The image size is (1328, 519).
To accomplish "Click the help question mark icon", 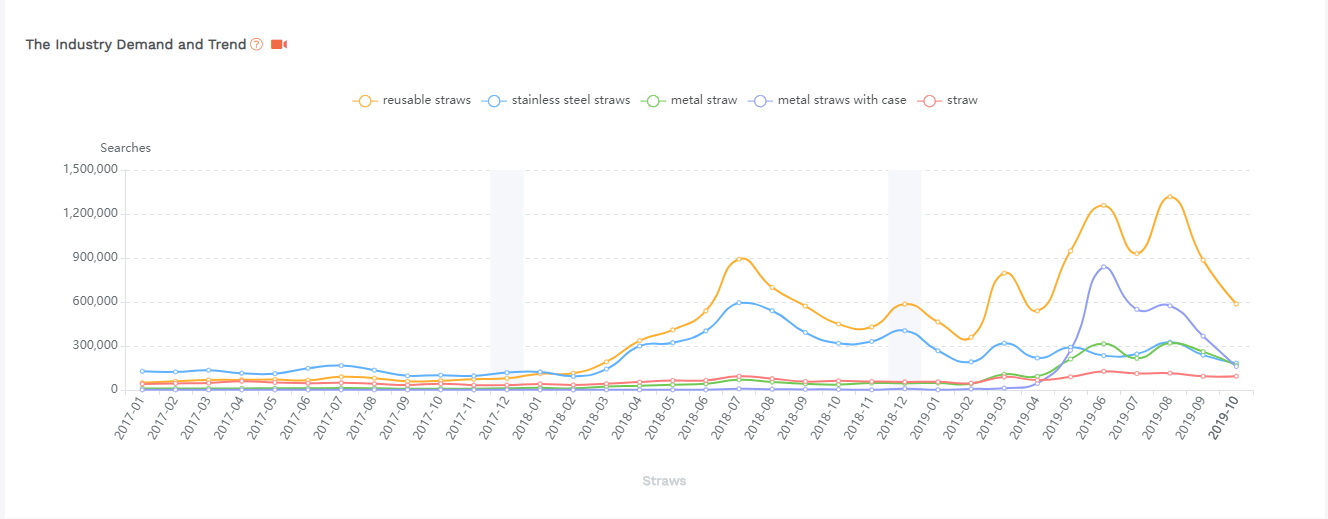I will click(257, 45).
